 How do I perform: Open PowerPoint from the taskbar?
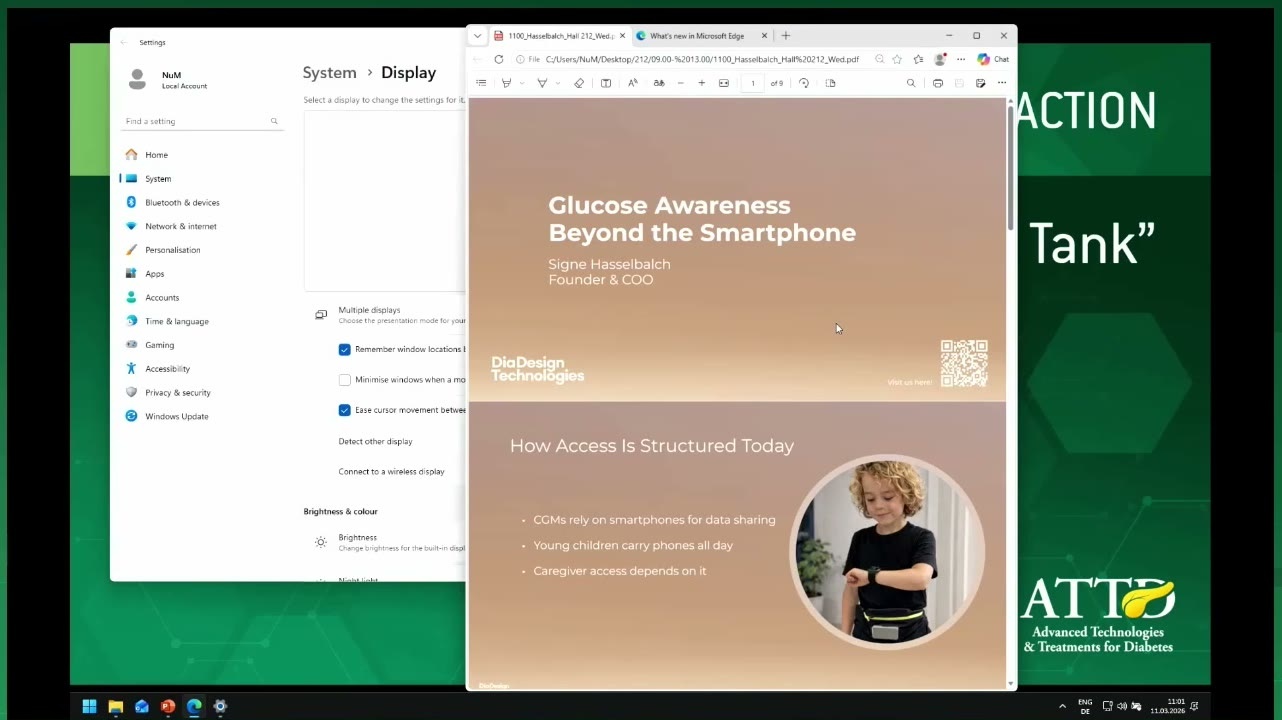tap(168, 707)
